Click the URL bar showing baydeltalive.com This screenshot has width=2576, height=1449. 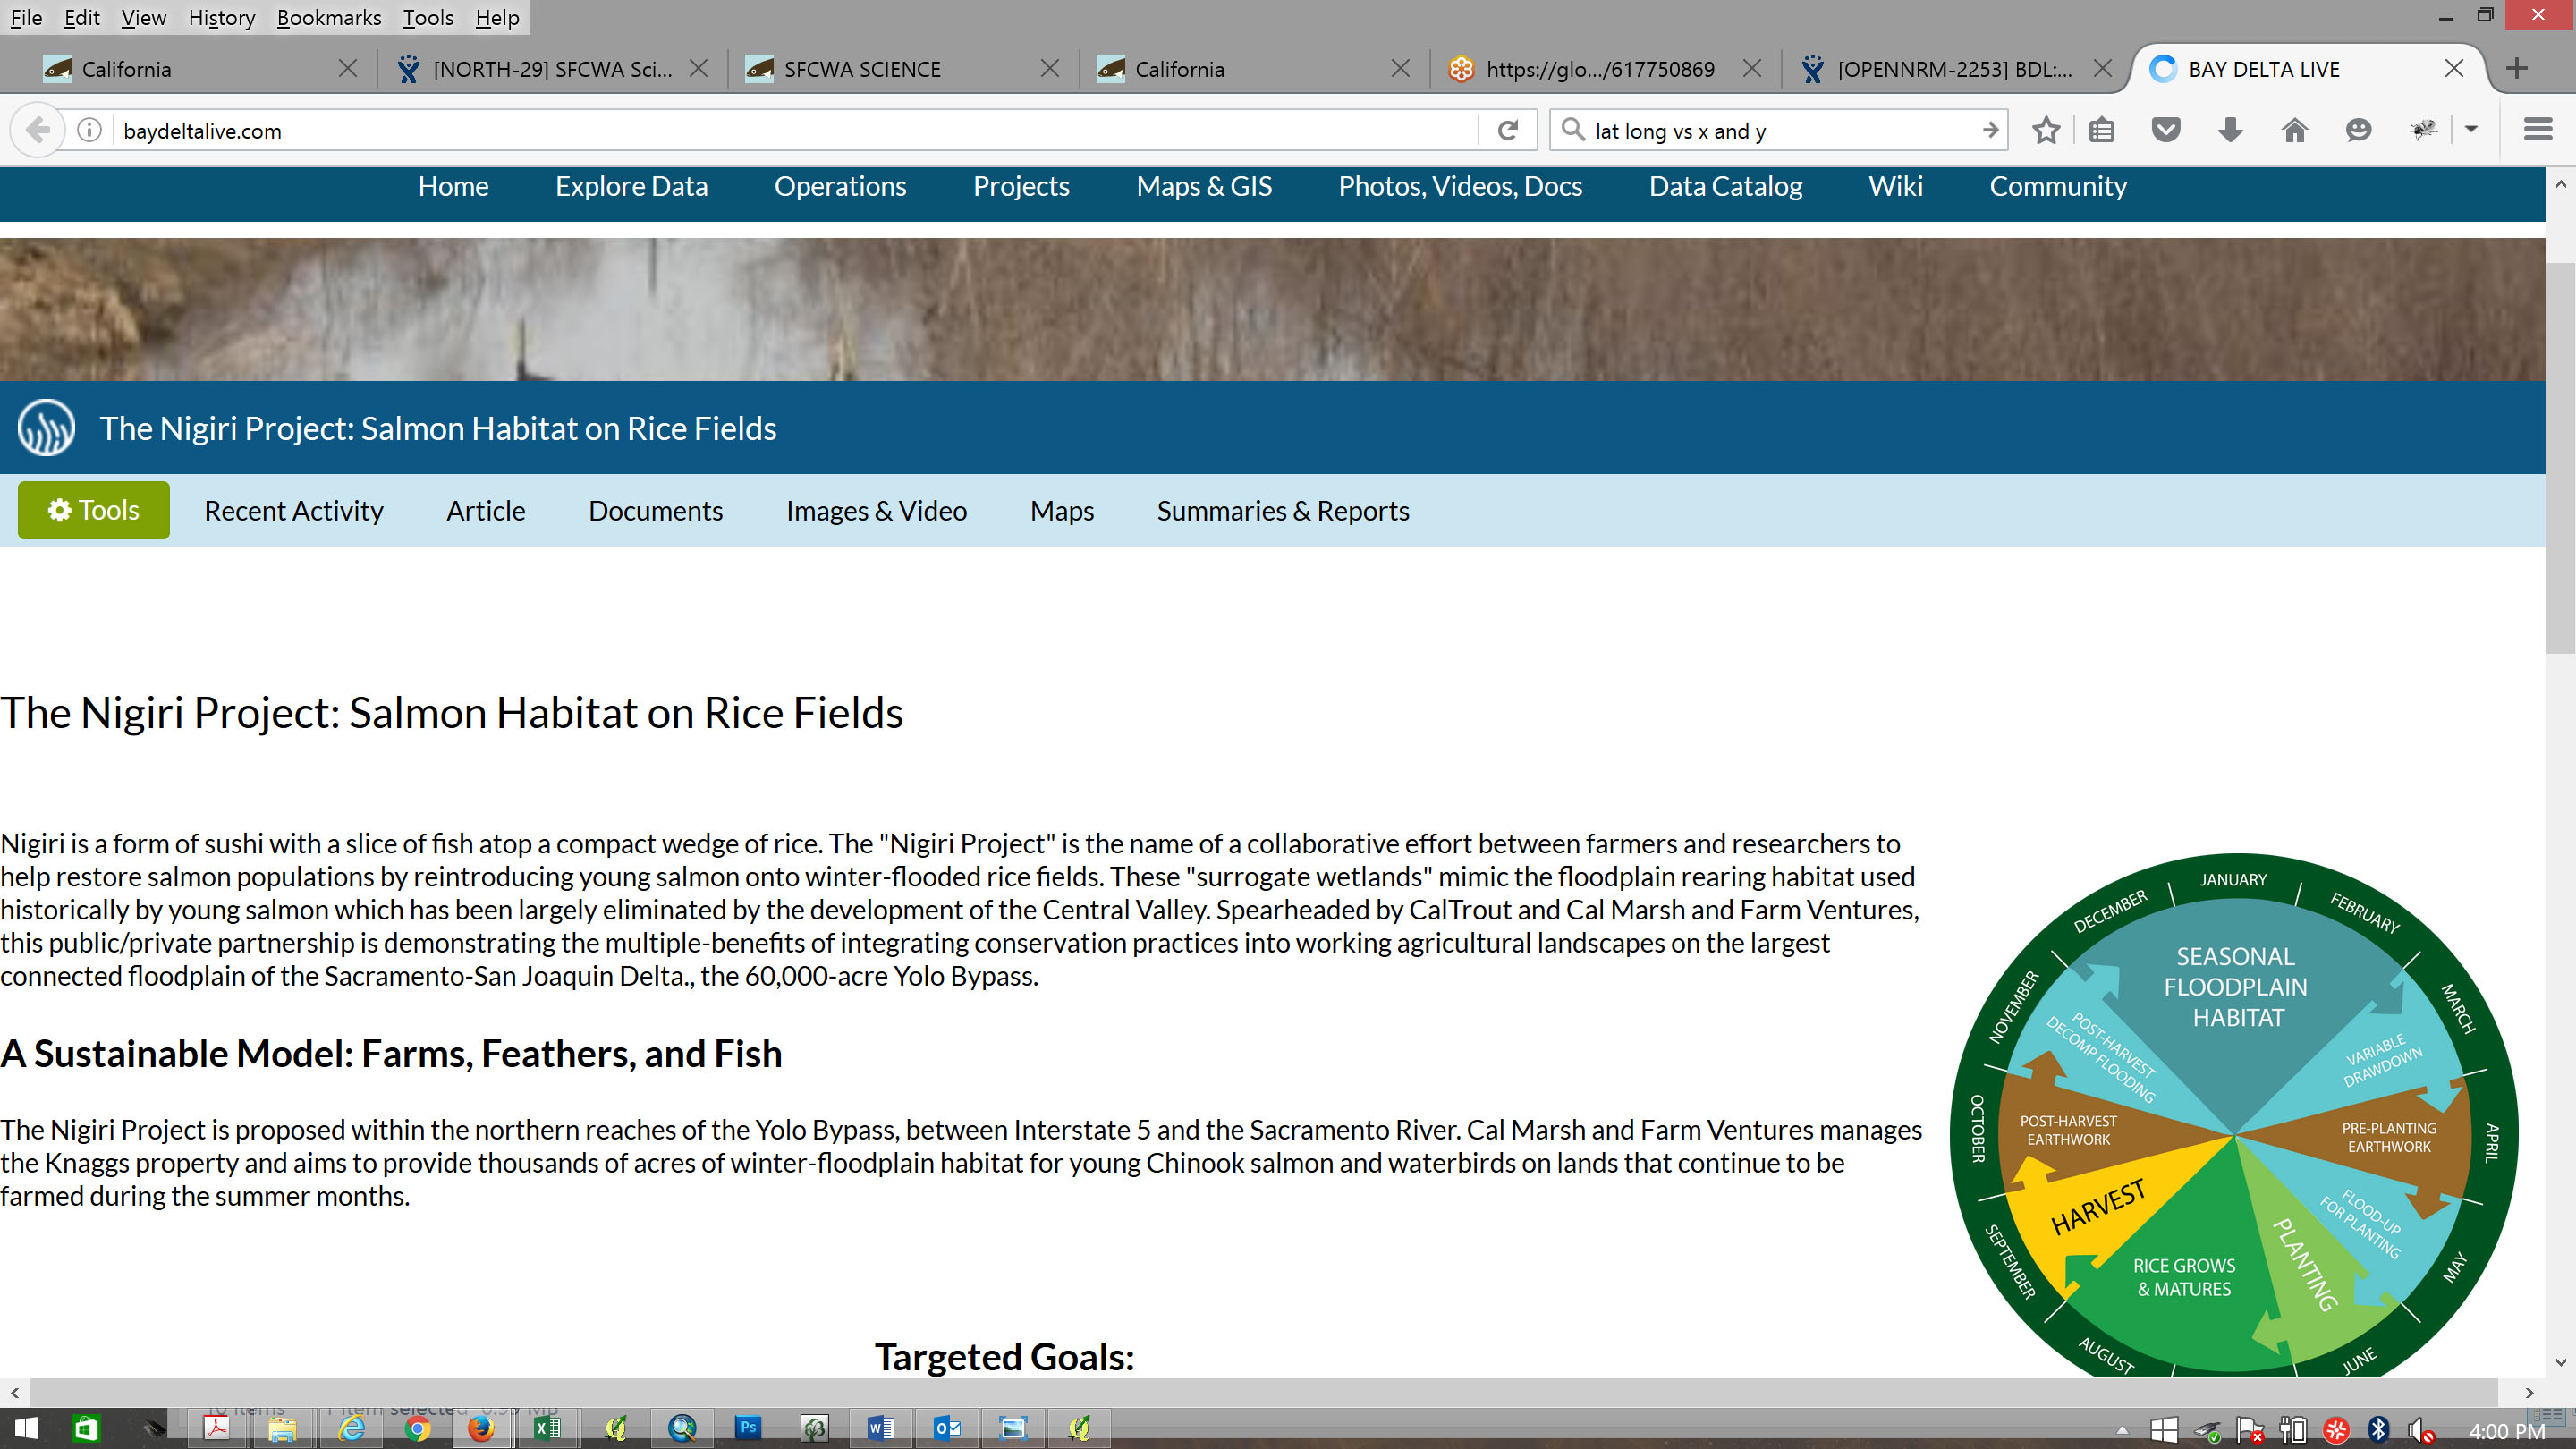[x=795, y=130]
